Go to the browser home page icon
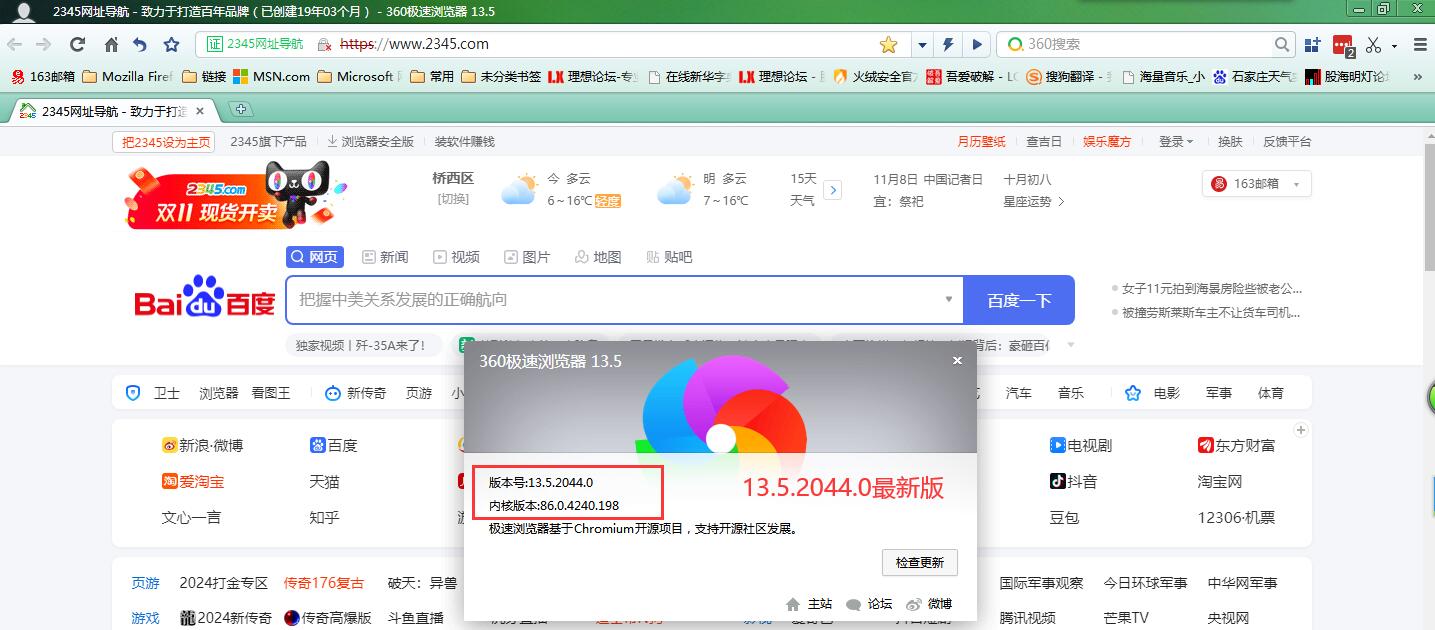Image resolution: width=1435 pixels, height=630 pixels. [x=111, y=44]
